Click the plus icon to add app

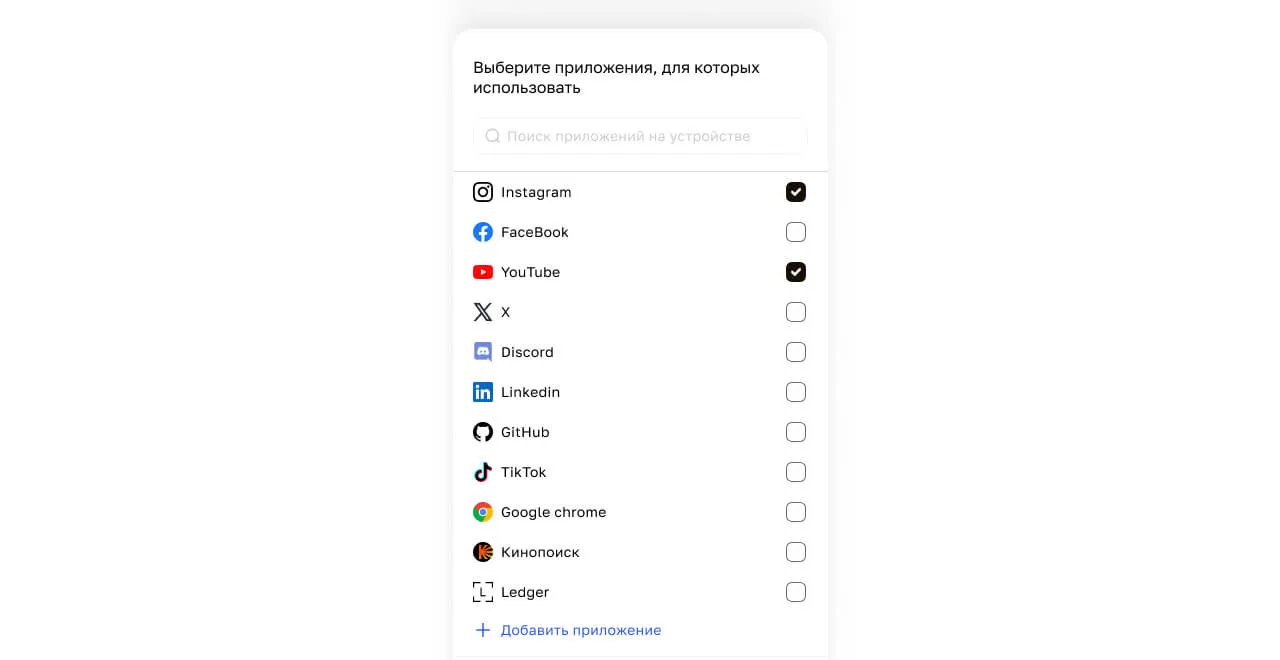(x=483, y=630)
